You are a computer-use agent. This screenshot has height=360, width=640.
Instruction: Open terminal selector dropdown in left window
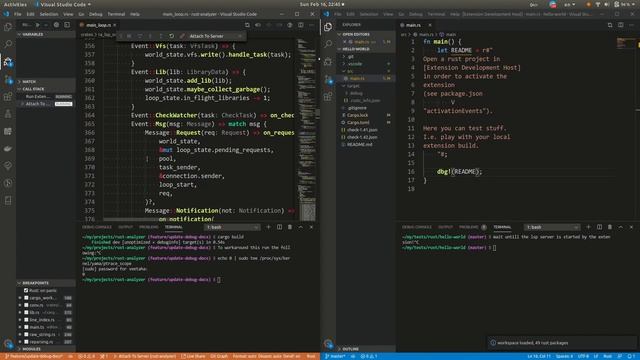point(232,227)
